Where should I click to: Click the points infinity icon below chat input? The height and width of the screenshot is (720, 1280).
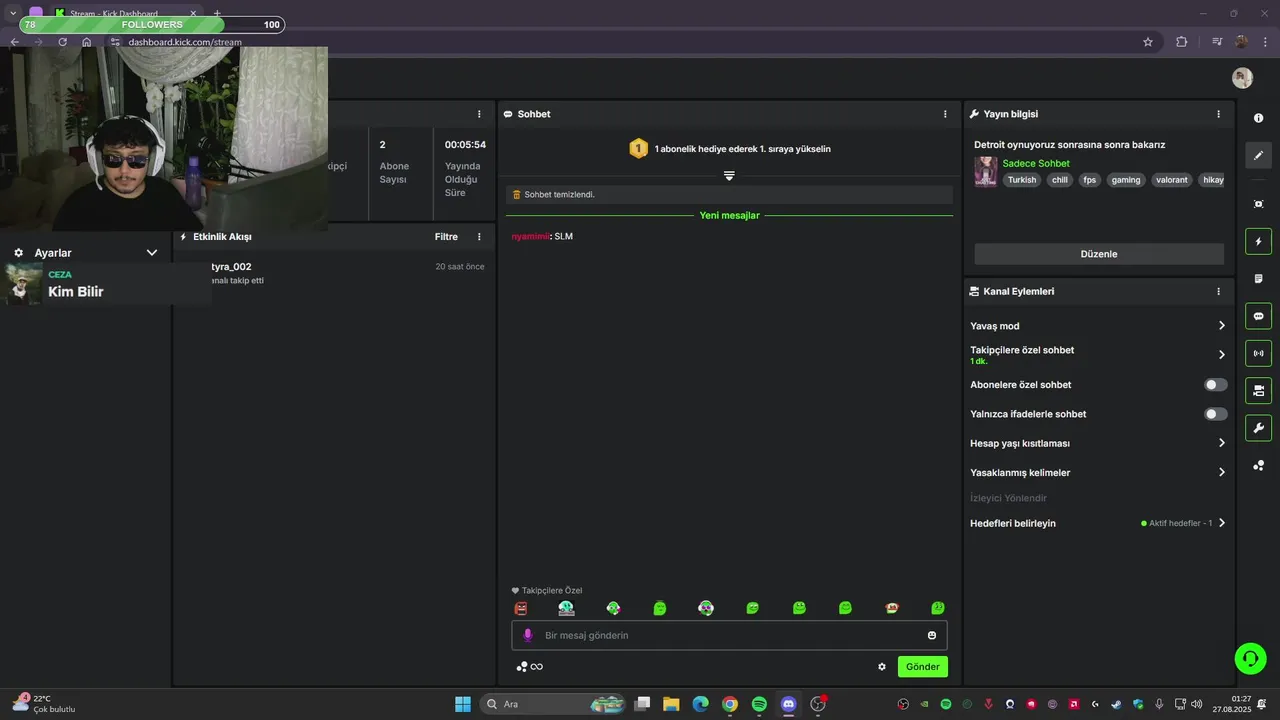click(x=529, y=667)
